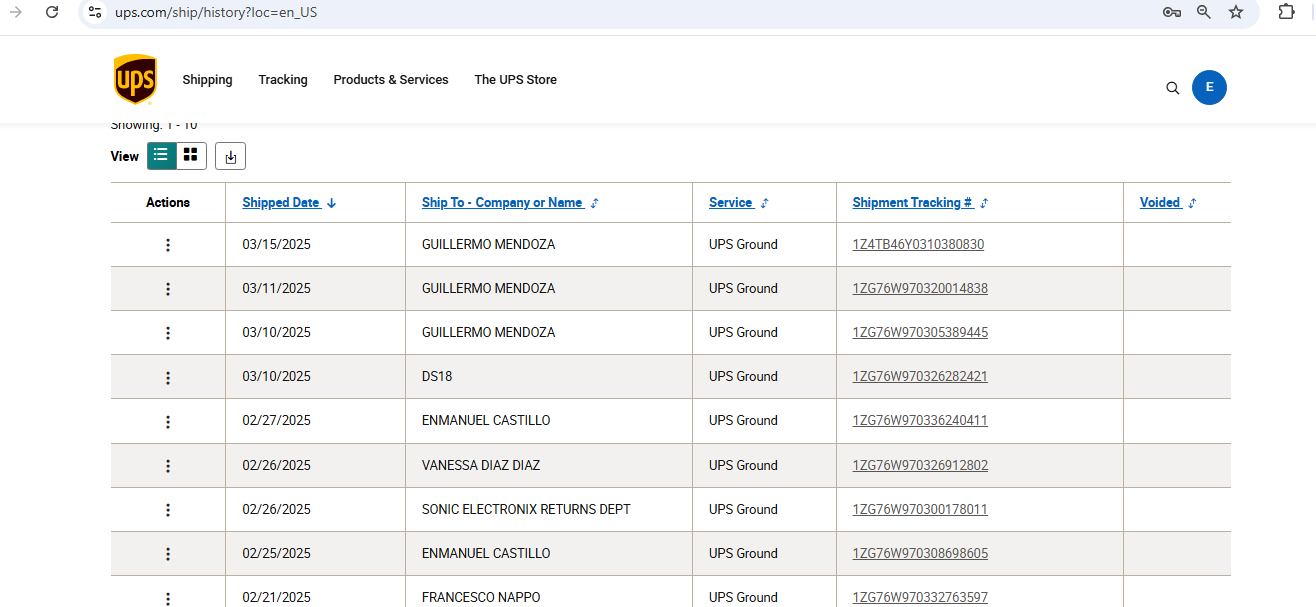Open the user profile avatar E

click(1209, 87)
